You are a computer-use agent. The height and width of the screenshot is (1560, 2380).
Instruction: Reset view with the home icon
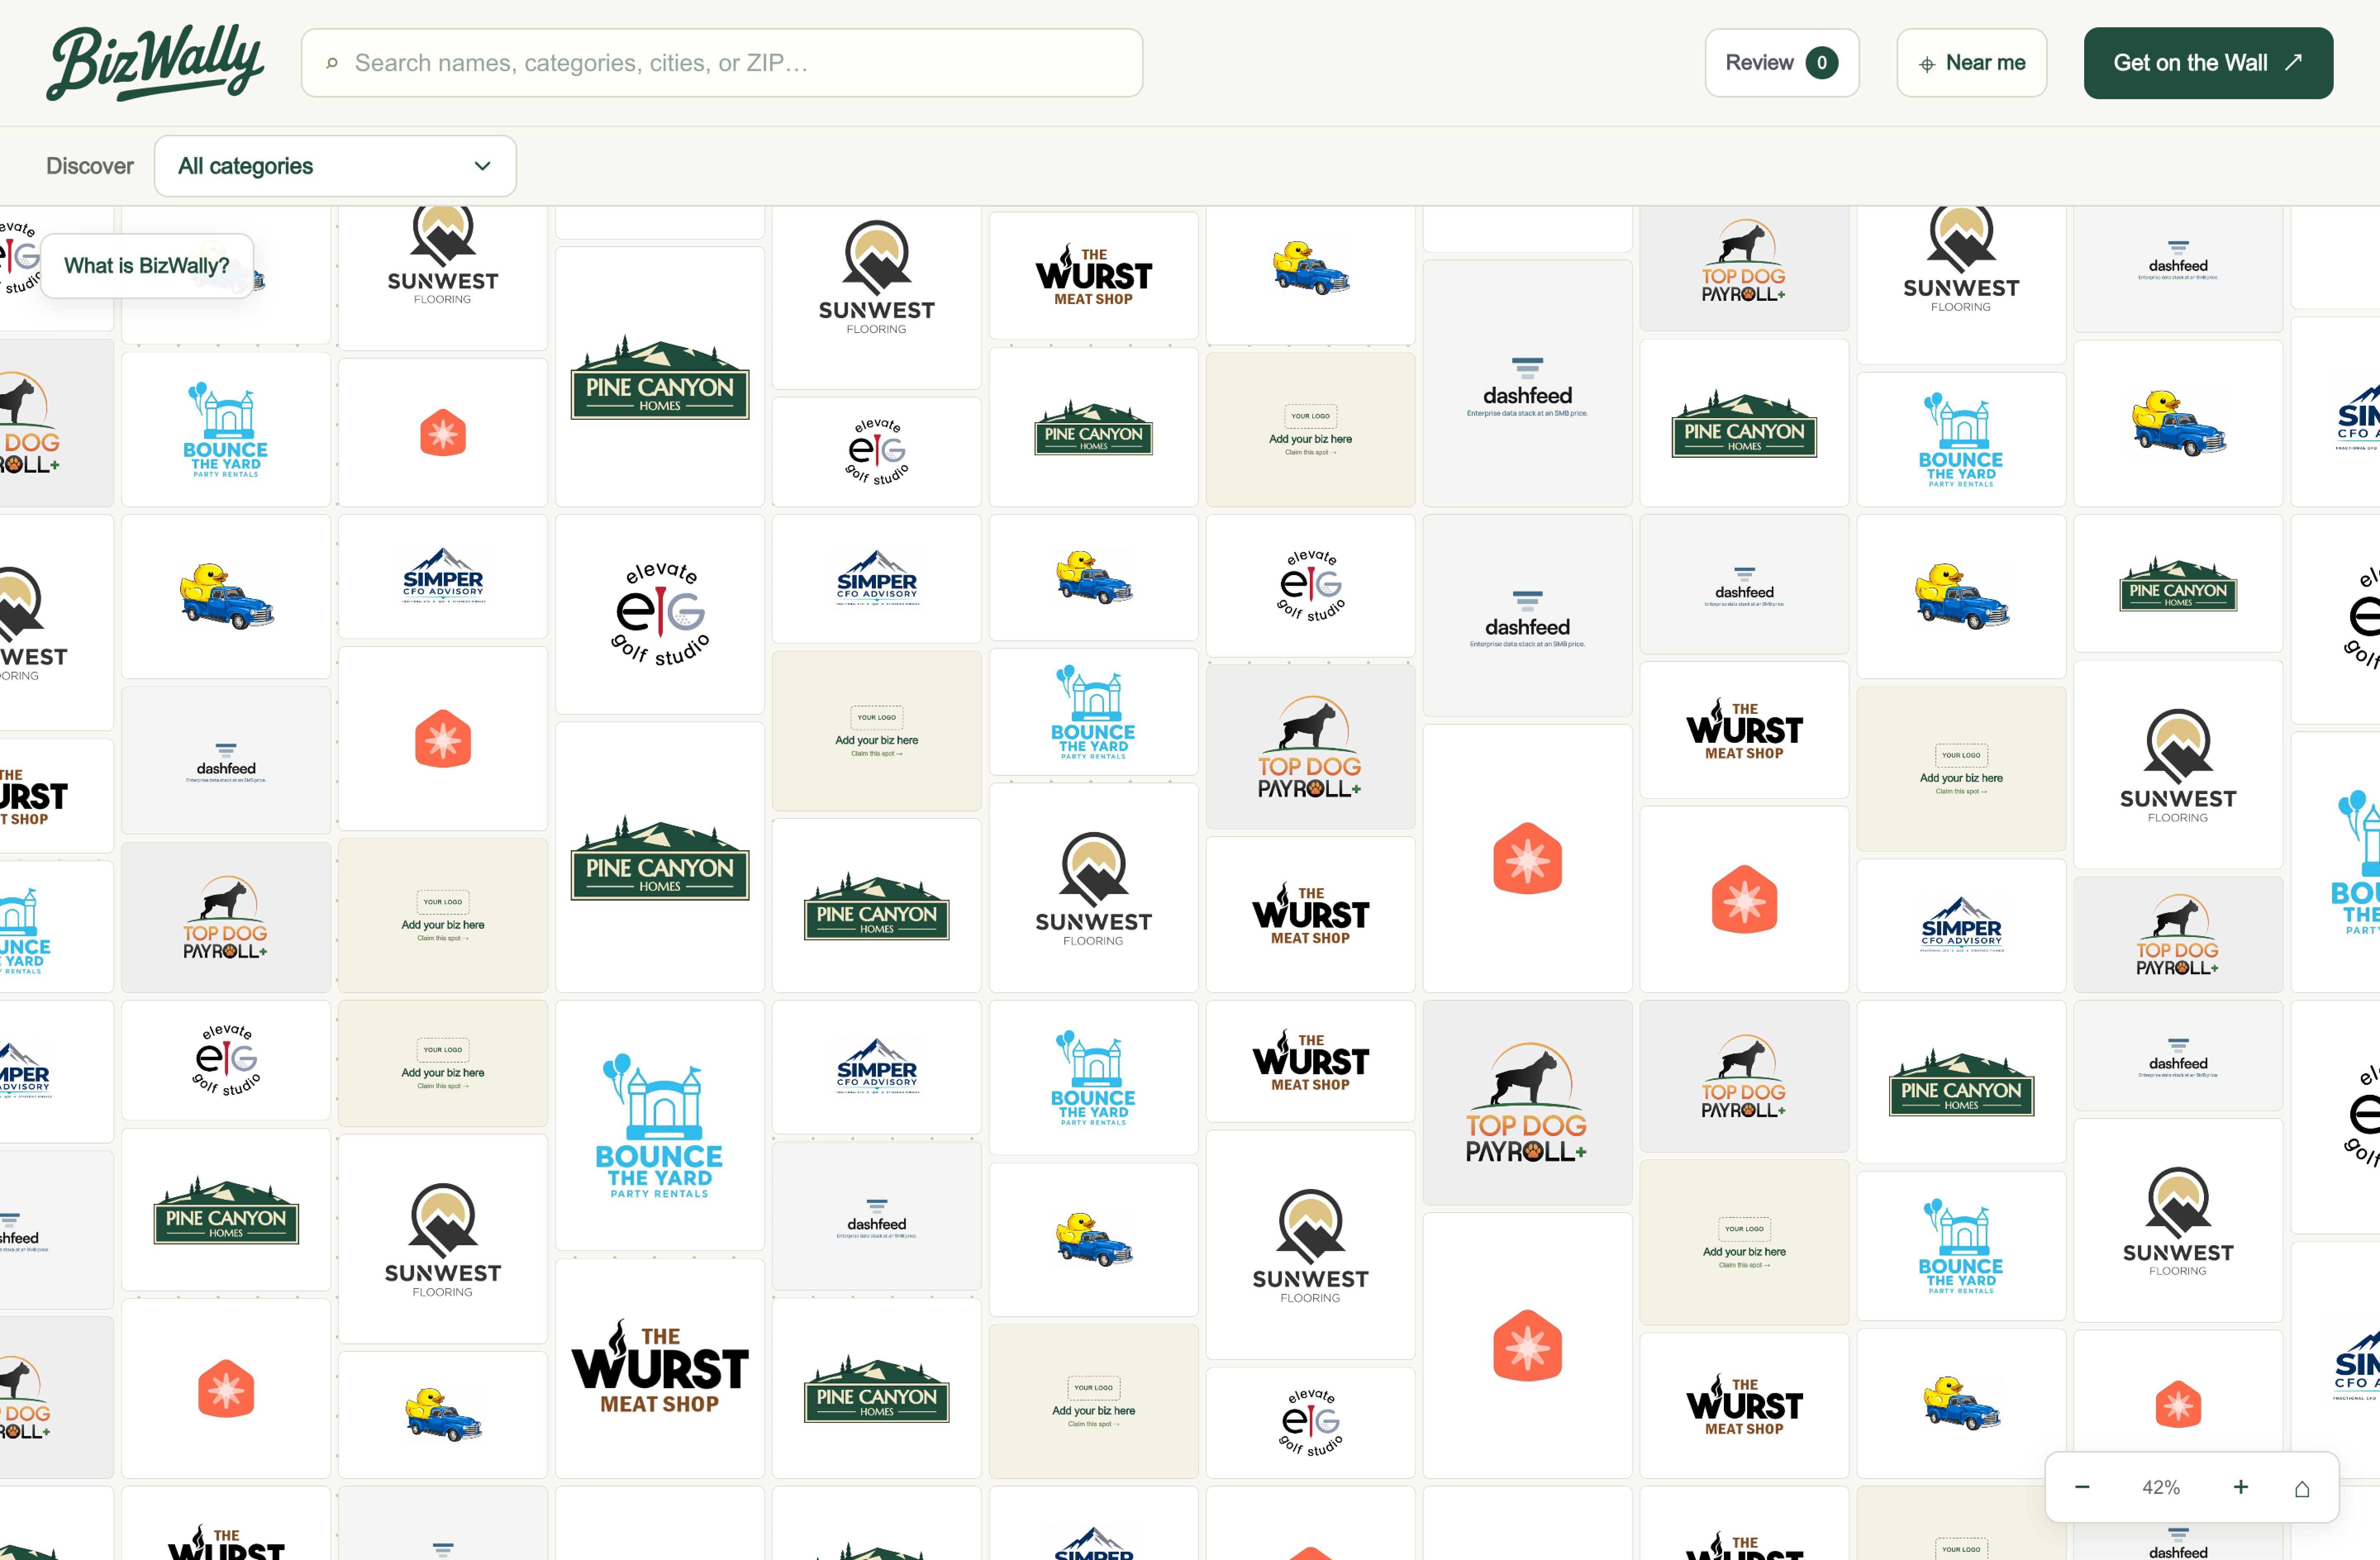click(2302, 1488)
